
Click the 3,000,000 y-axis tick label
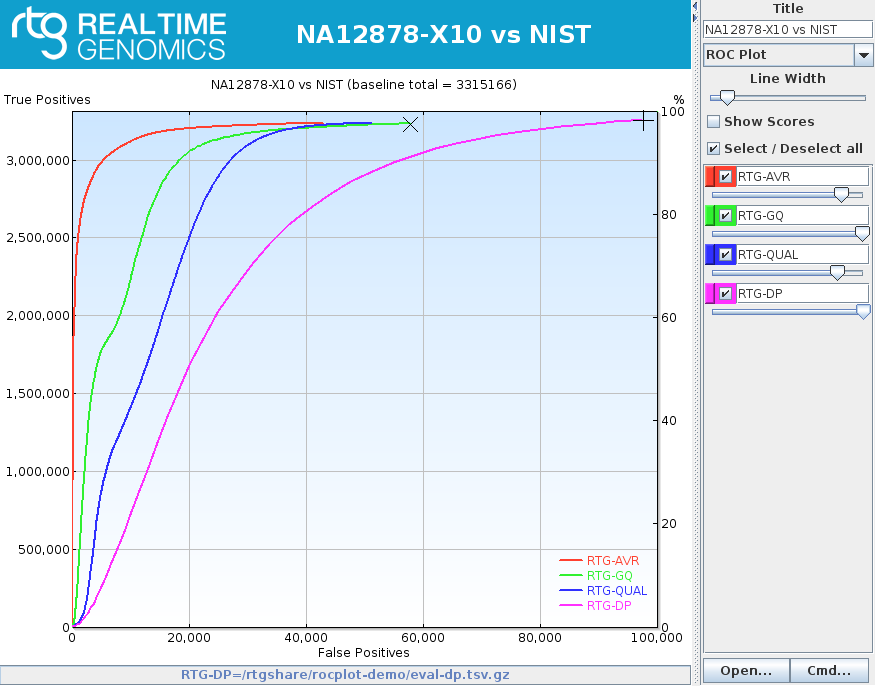(x=38, y=161)
